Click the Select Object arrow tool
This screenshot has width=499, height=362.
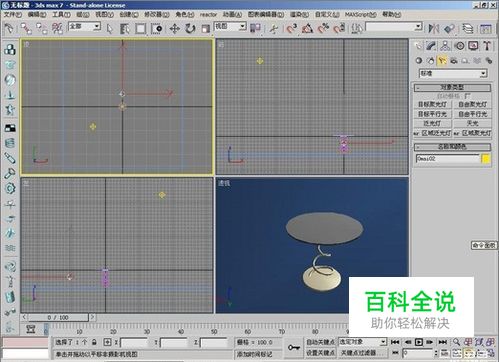point(110,29)
